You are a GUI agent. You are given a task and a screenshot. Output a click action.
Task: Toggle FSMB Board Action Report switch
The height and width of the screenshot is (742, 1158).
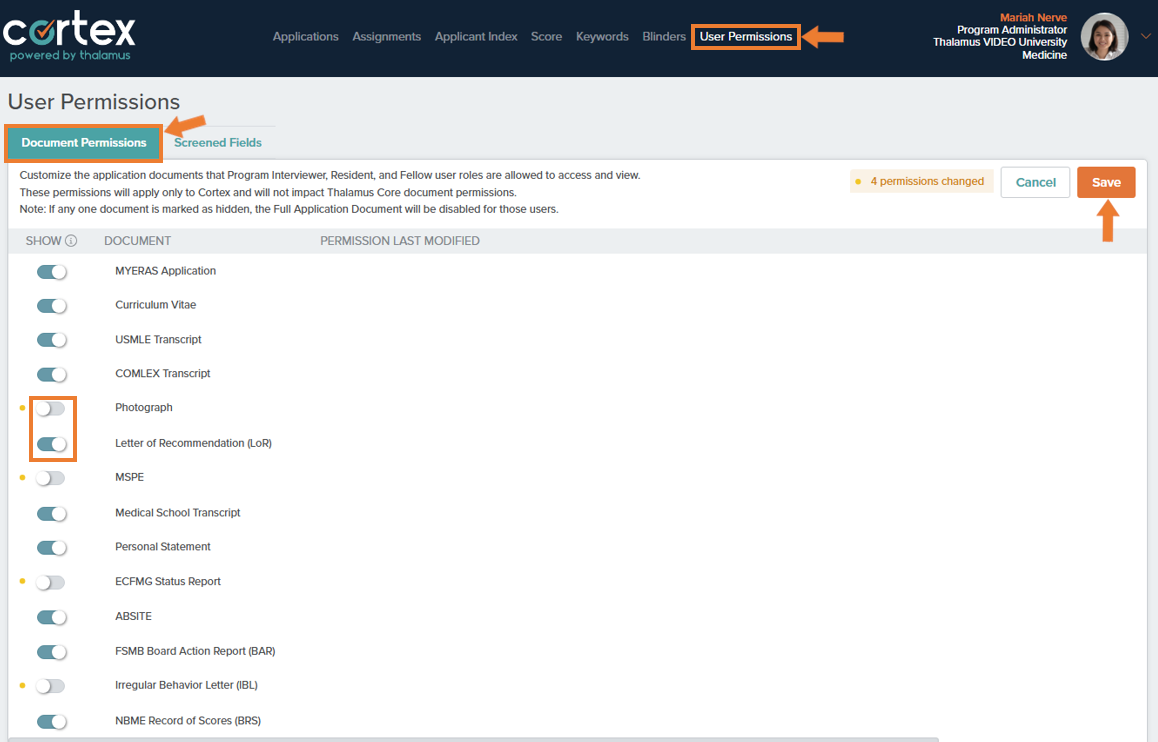coord(52,652)
